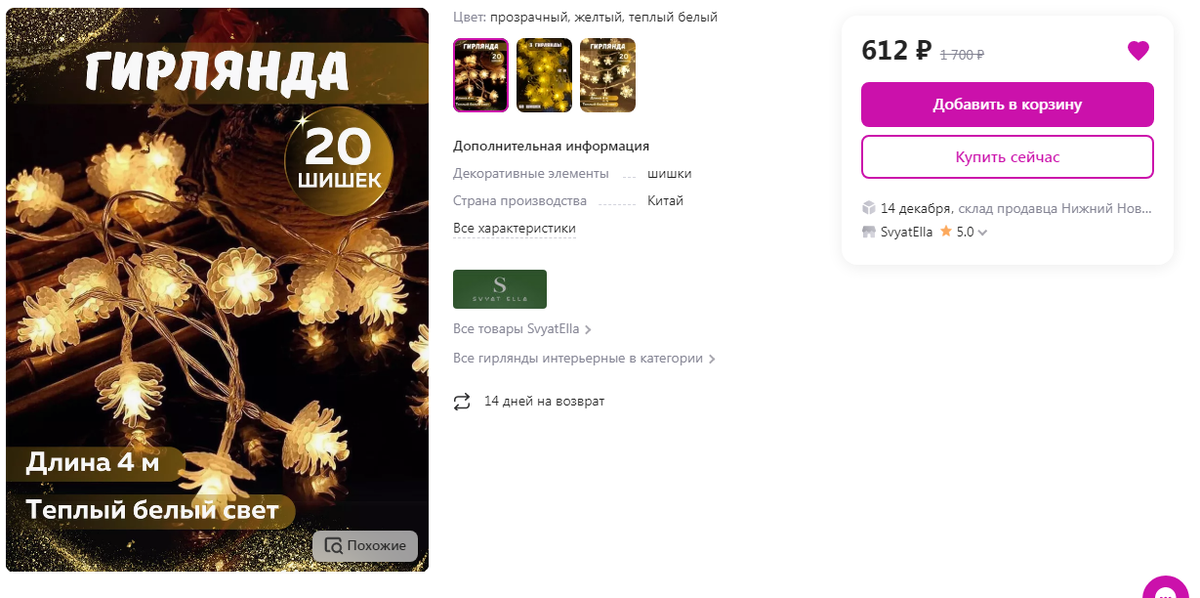Select the first transparent color thumbnail
This screenshot has width=1200, height=598.
coord(481,75)
